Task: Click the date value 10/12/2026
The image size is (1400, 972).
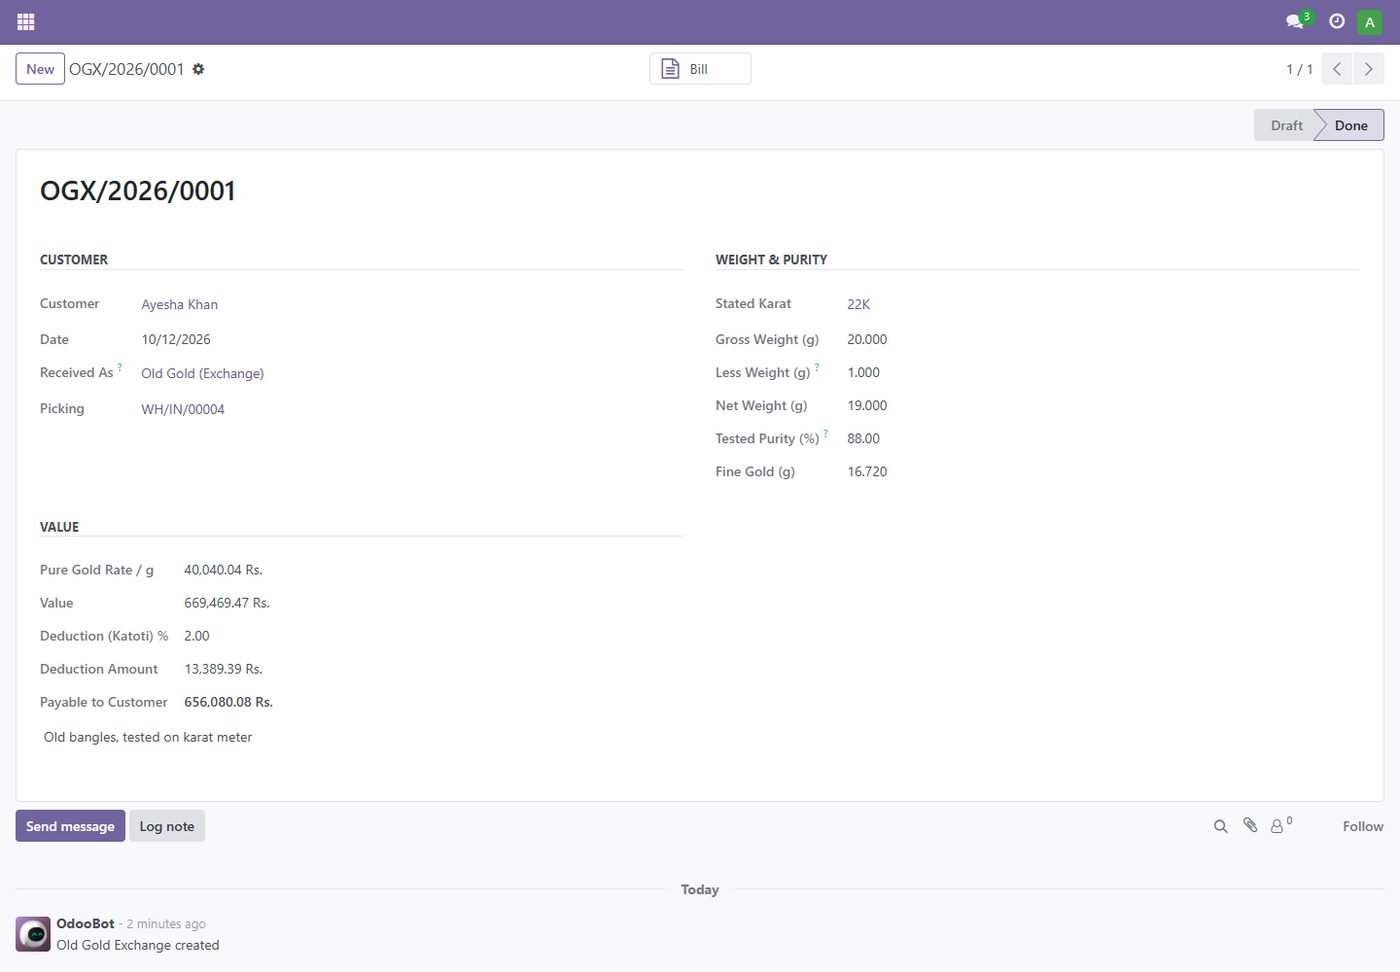Action: click(176, 339)
